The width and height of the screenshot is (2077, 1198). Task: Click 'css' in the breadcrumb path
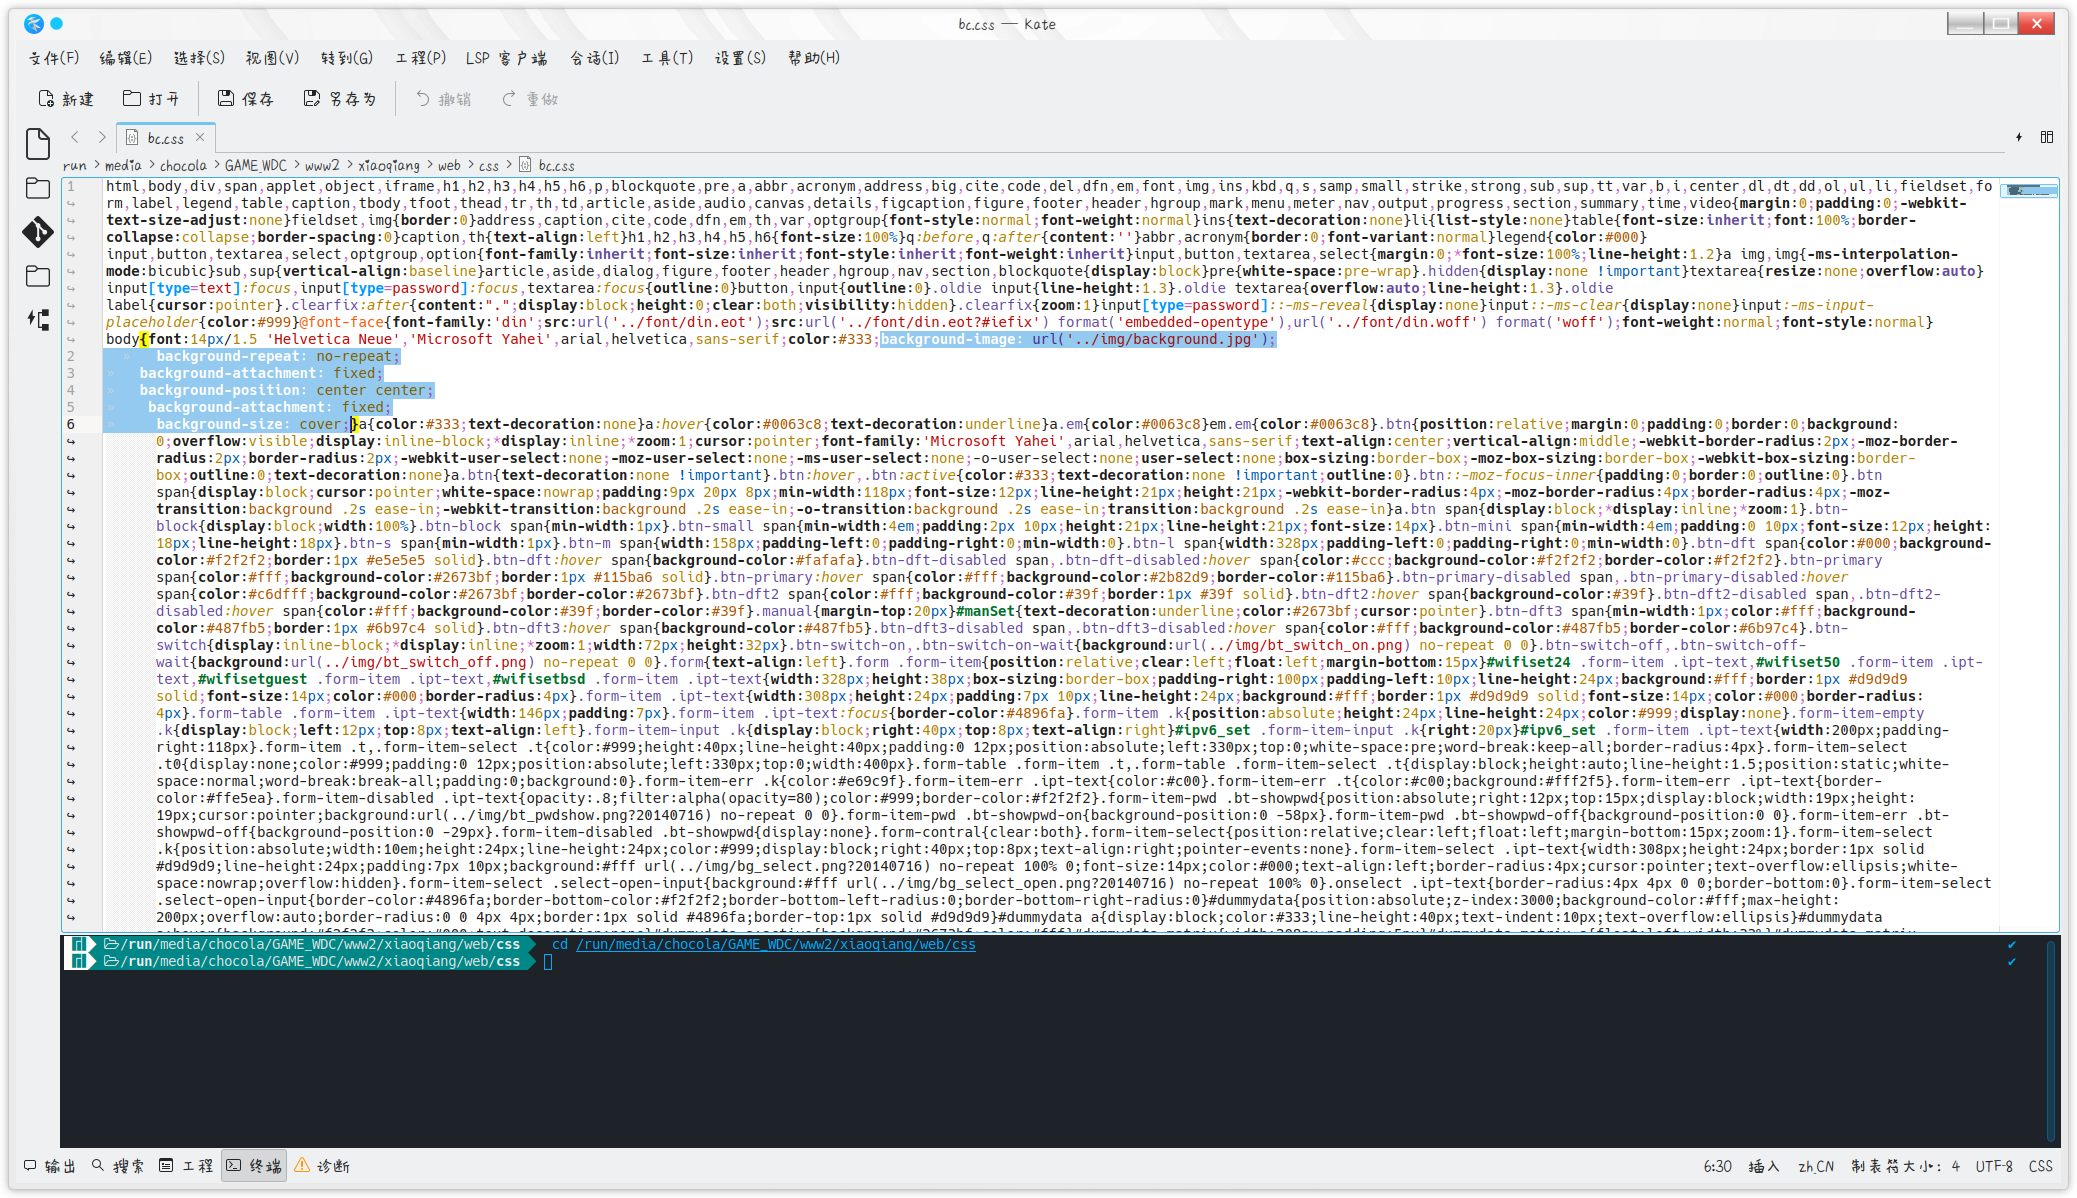click(488, 166)
